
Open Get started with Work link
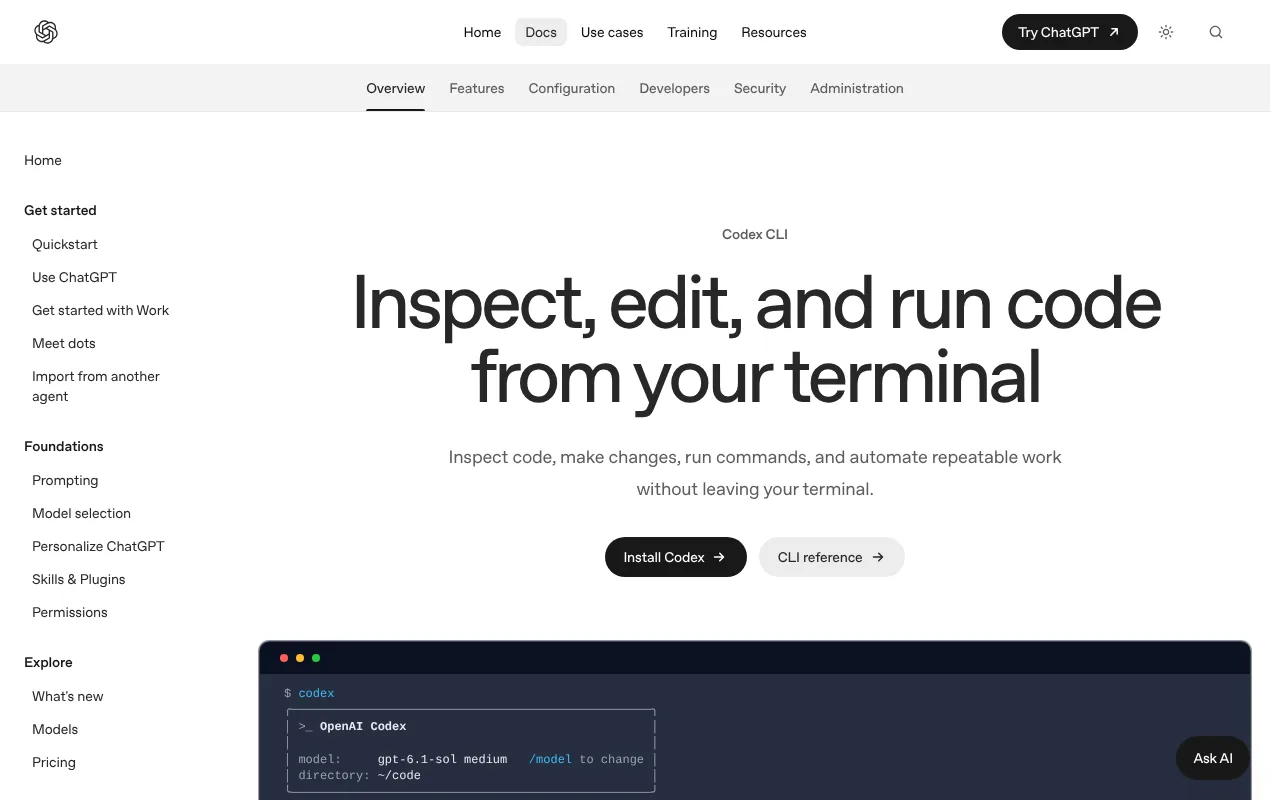101,310
